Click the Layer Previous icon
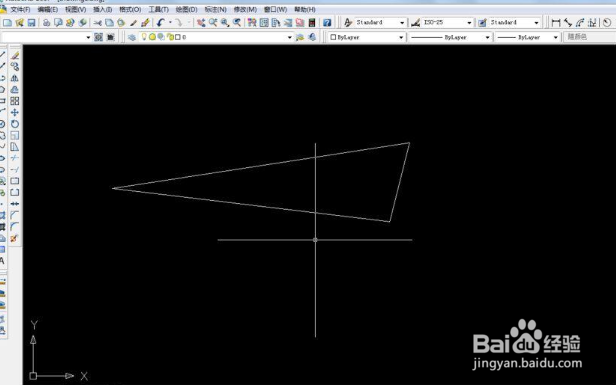Screen dimensions: 616x385 coord(312,37)
